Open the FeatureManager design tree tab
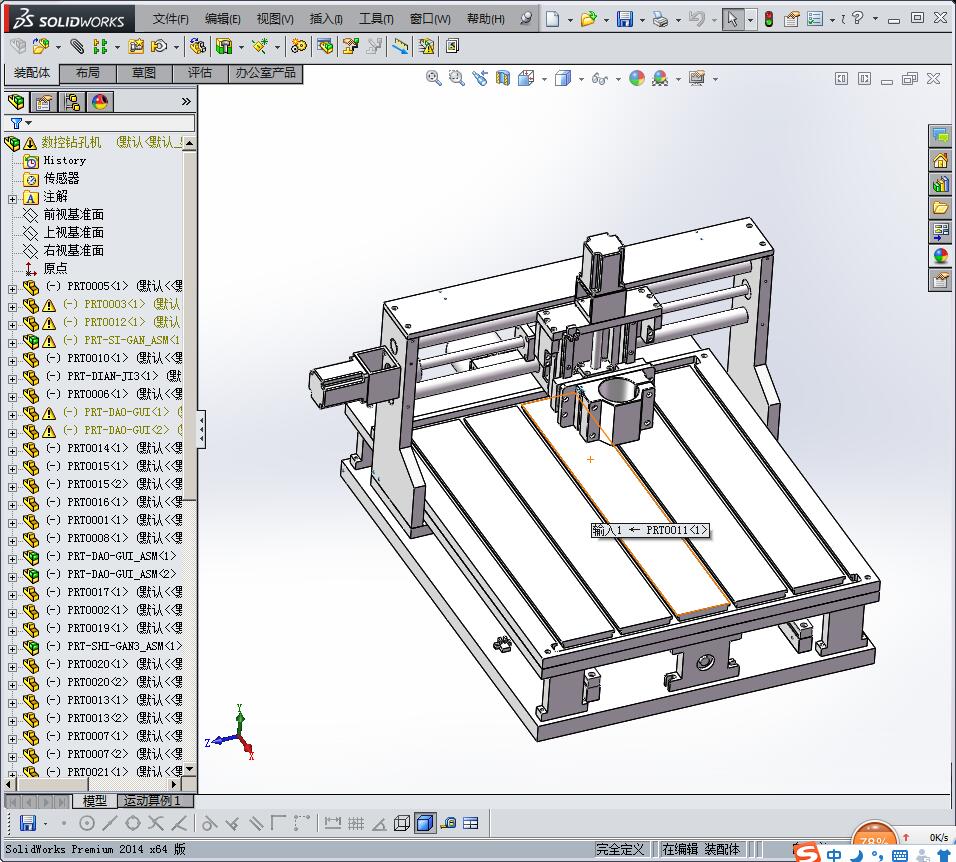The height and width of the screenshot is (862, 956). pyautogui.click(x=16, y=102)
